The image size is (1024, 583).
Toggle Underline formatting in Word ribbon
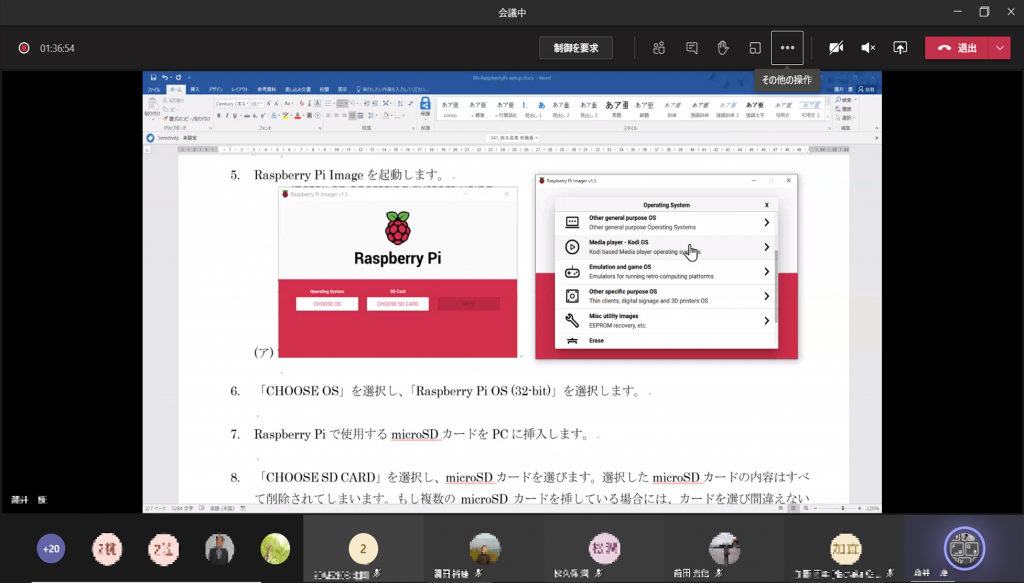(x=235, y=116)
